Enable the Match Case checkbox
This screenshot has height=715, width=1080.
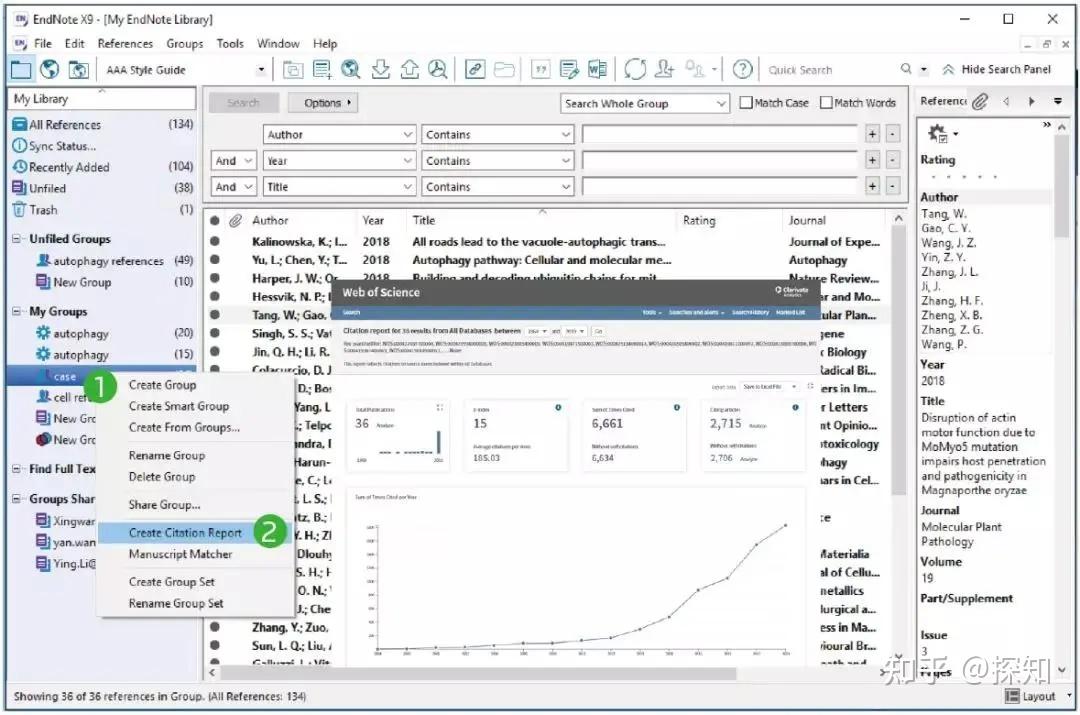pyautogui.click(x=745, y=102)
